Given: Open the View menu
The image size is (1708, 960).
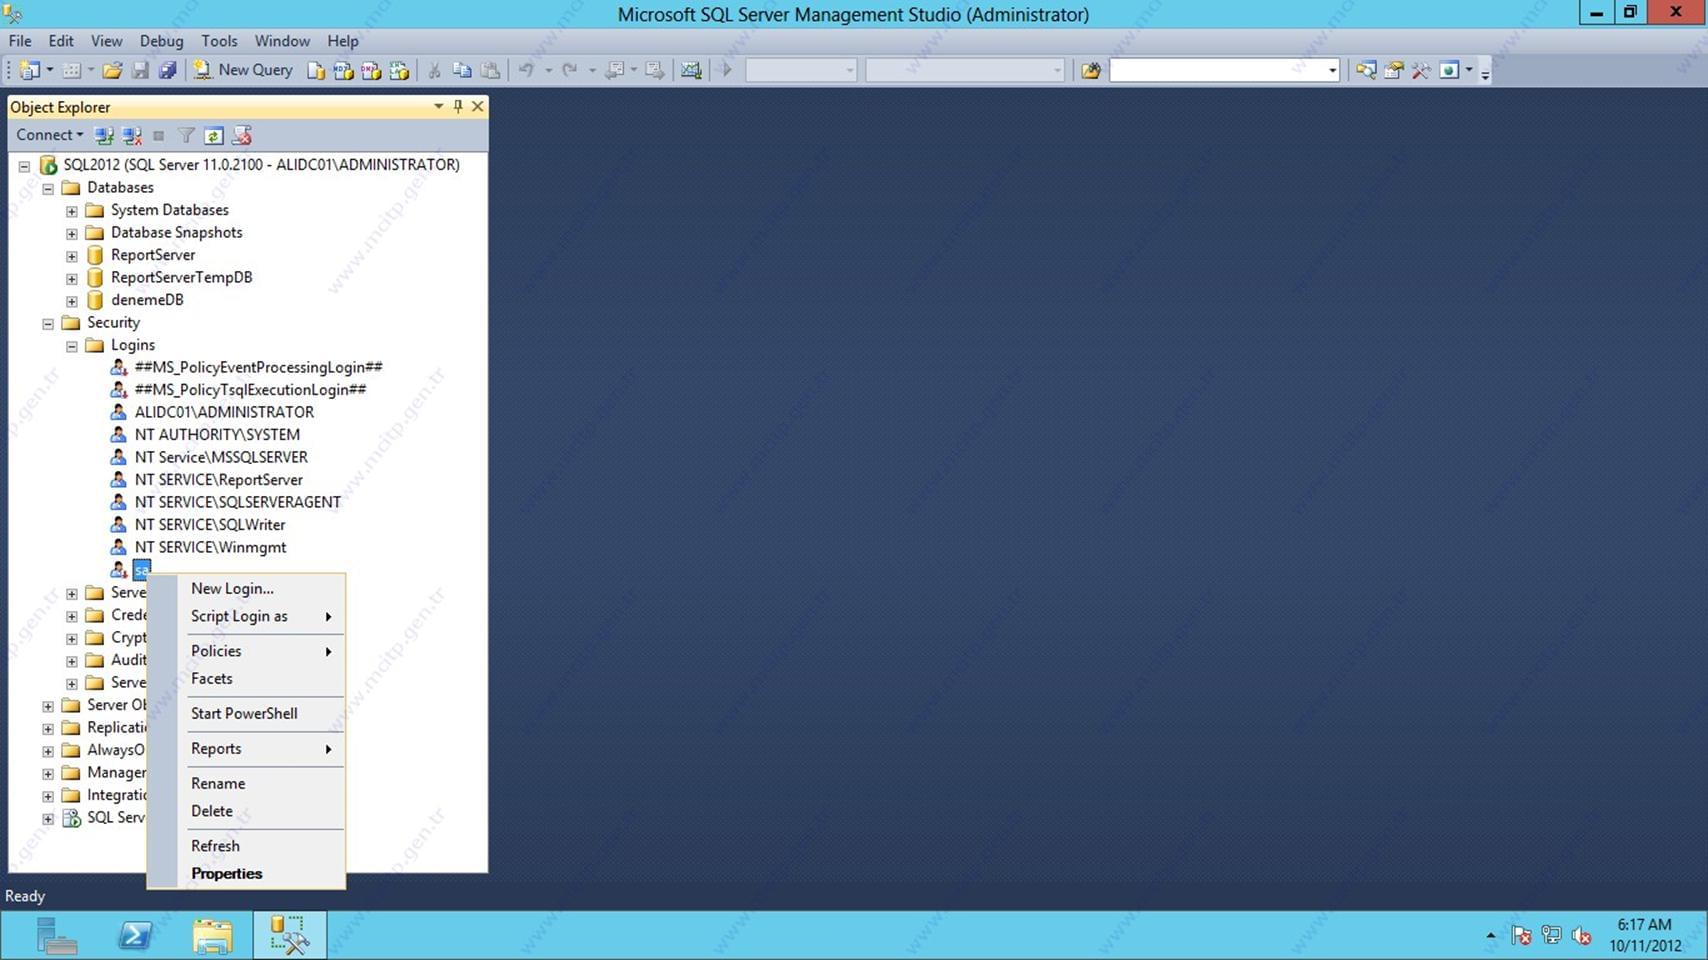Looking at the screenshot, I should pos(106,41).
